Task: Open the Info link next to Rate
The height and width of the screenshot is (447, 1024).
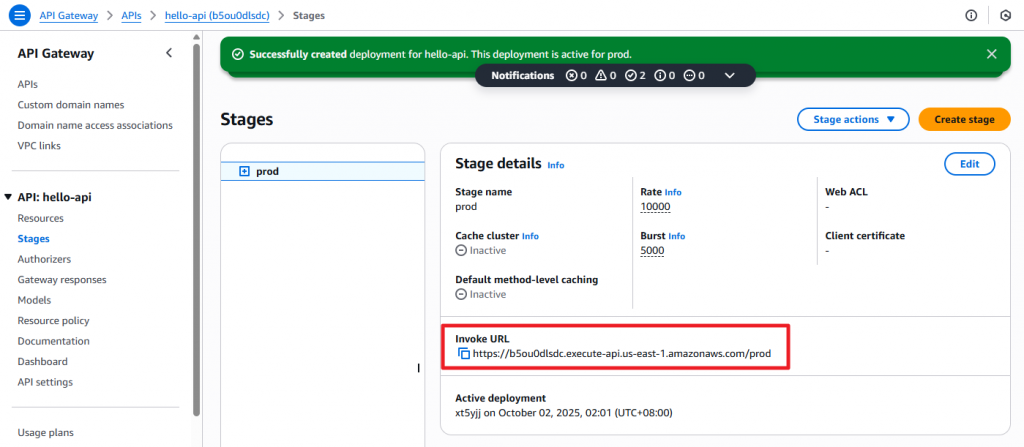Action: 673,192
